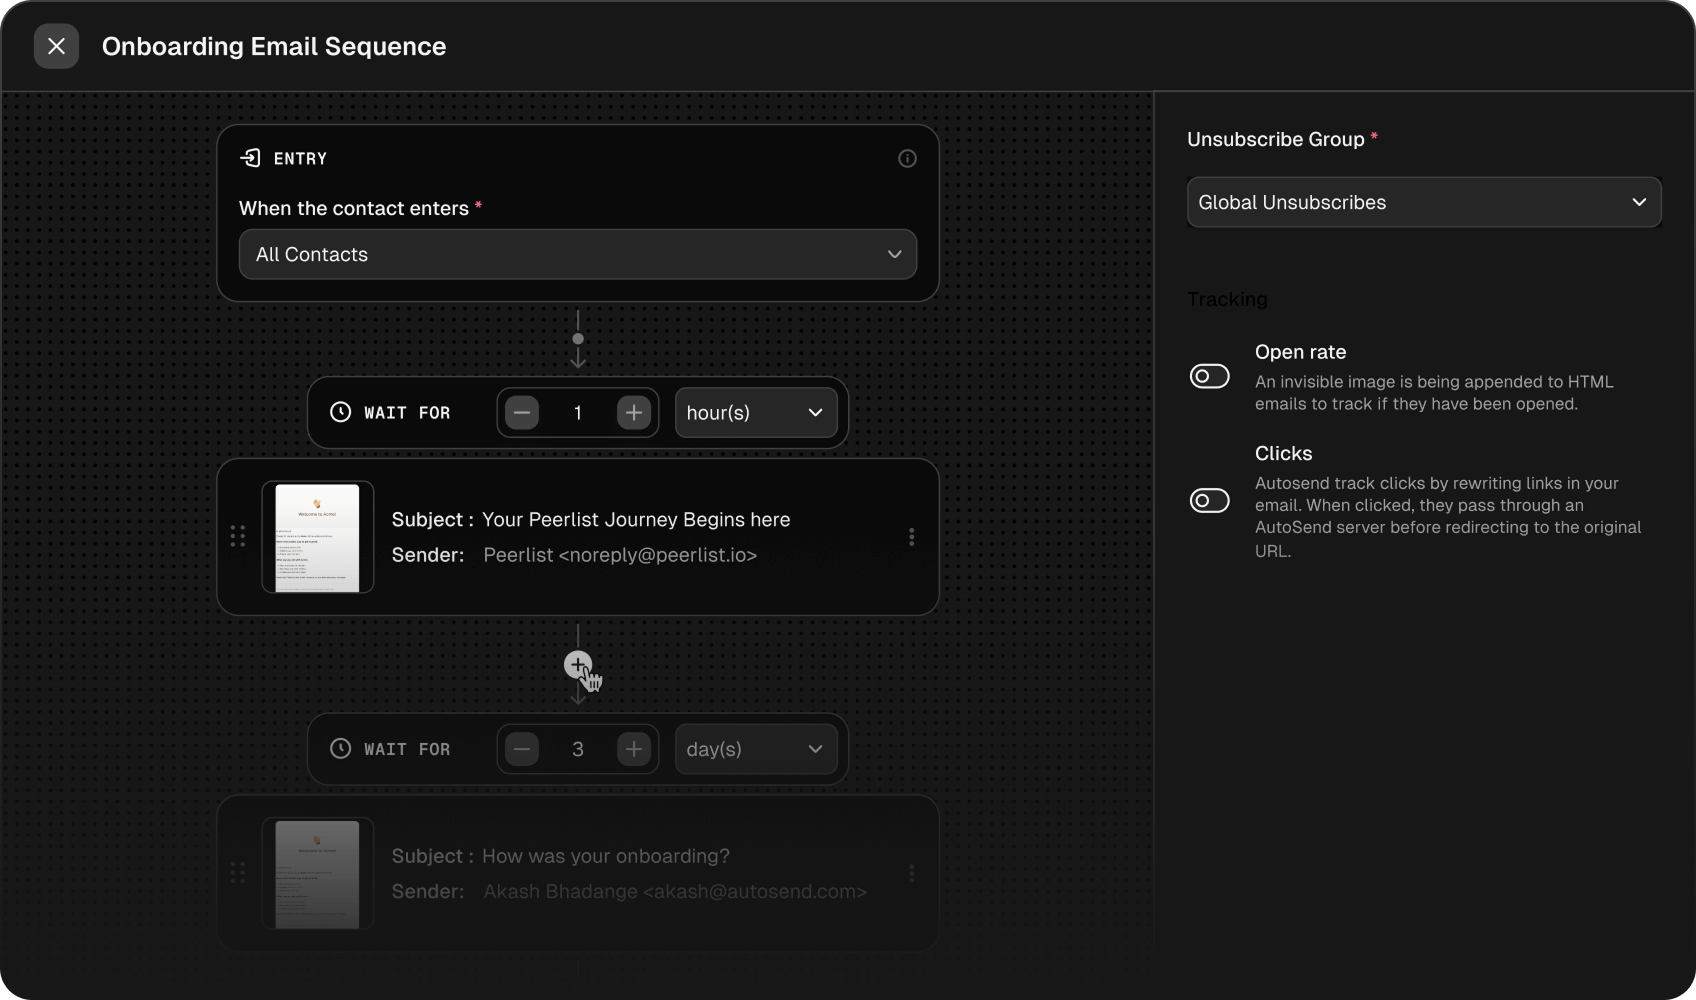Viewport: 1696px width, 1000px height.
Task: Enable Clicks tracking
Action: tap(1209, 500)
